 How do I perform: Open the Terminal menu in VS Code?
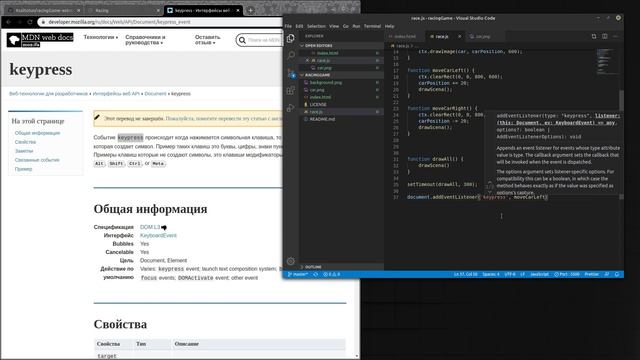tap(372, 26)
